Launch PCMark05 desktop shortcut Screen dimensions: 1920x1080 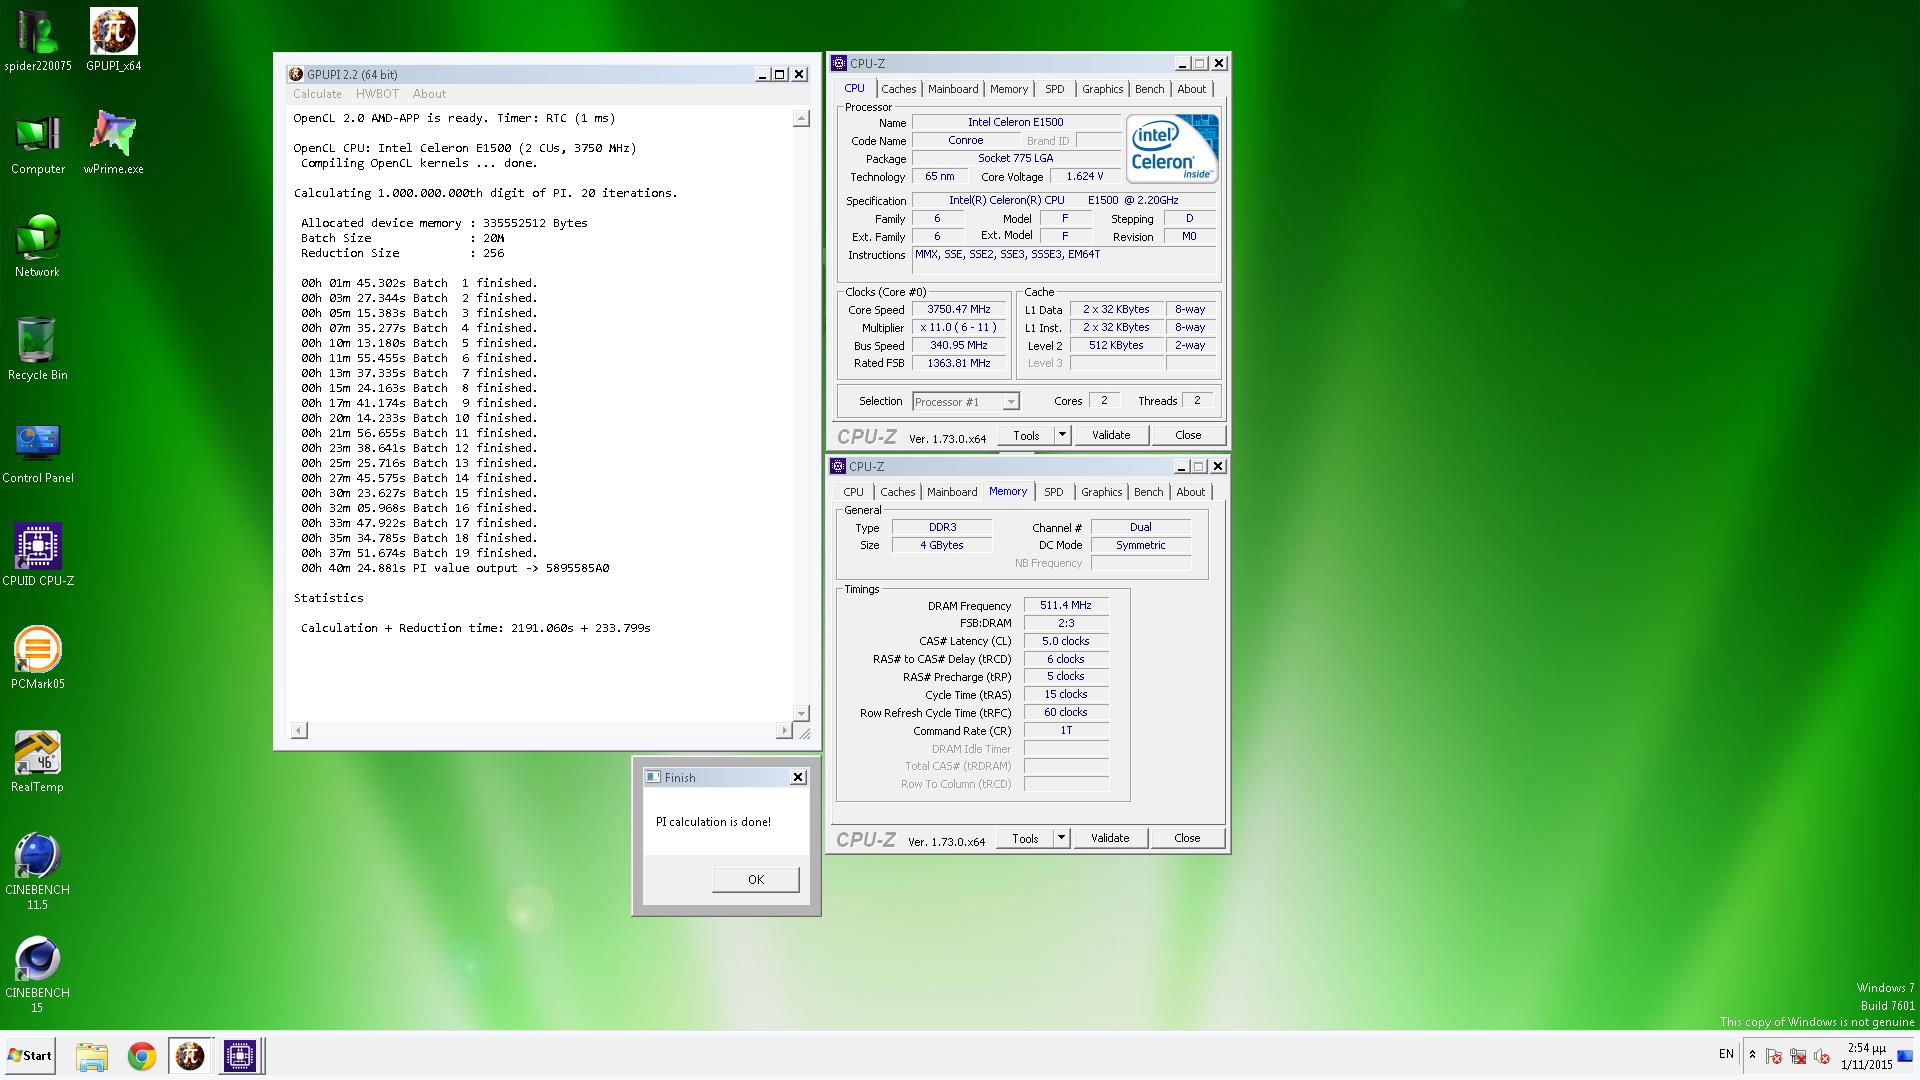click(x=38, y=658)
